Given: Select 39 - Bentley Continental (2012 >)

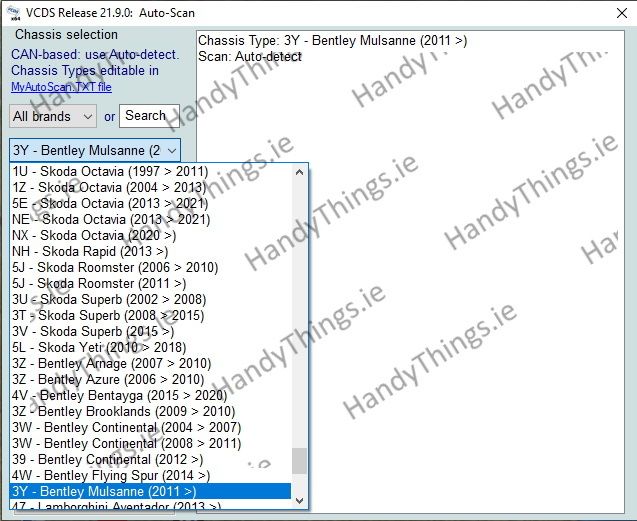Looking at the screenshot, I should (150, 460).
